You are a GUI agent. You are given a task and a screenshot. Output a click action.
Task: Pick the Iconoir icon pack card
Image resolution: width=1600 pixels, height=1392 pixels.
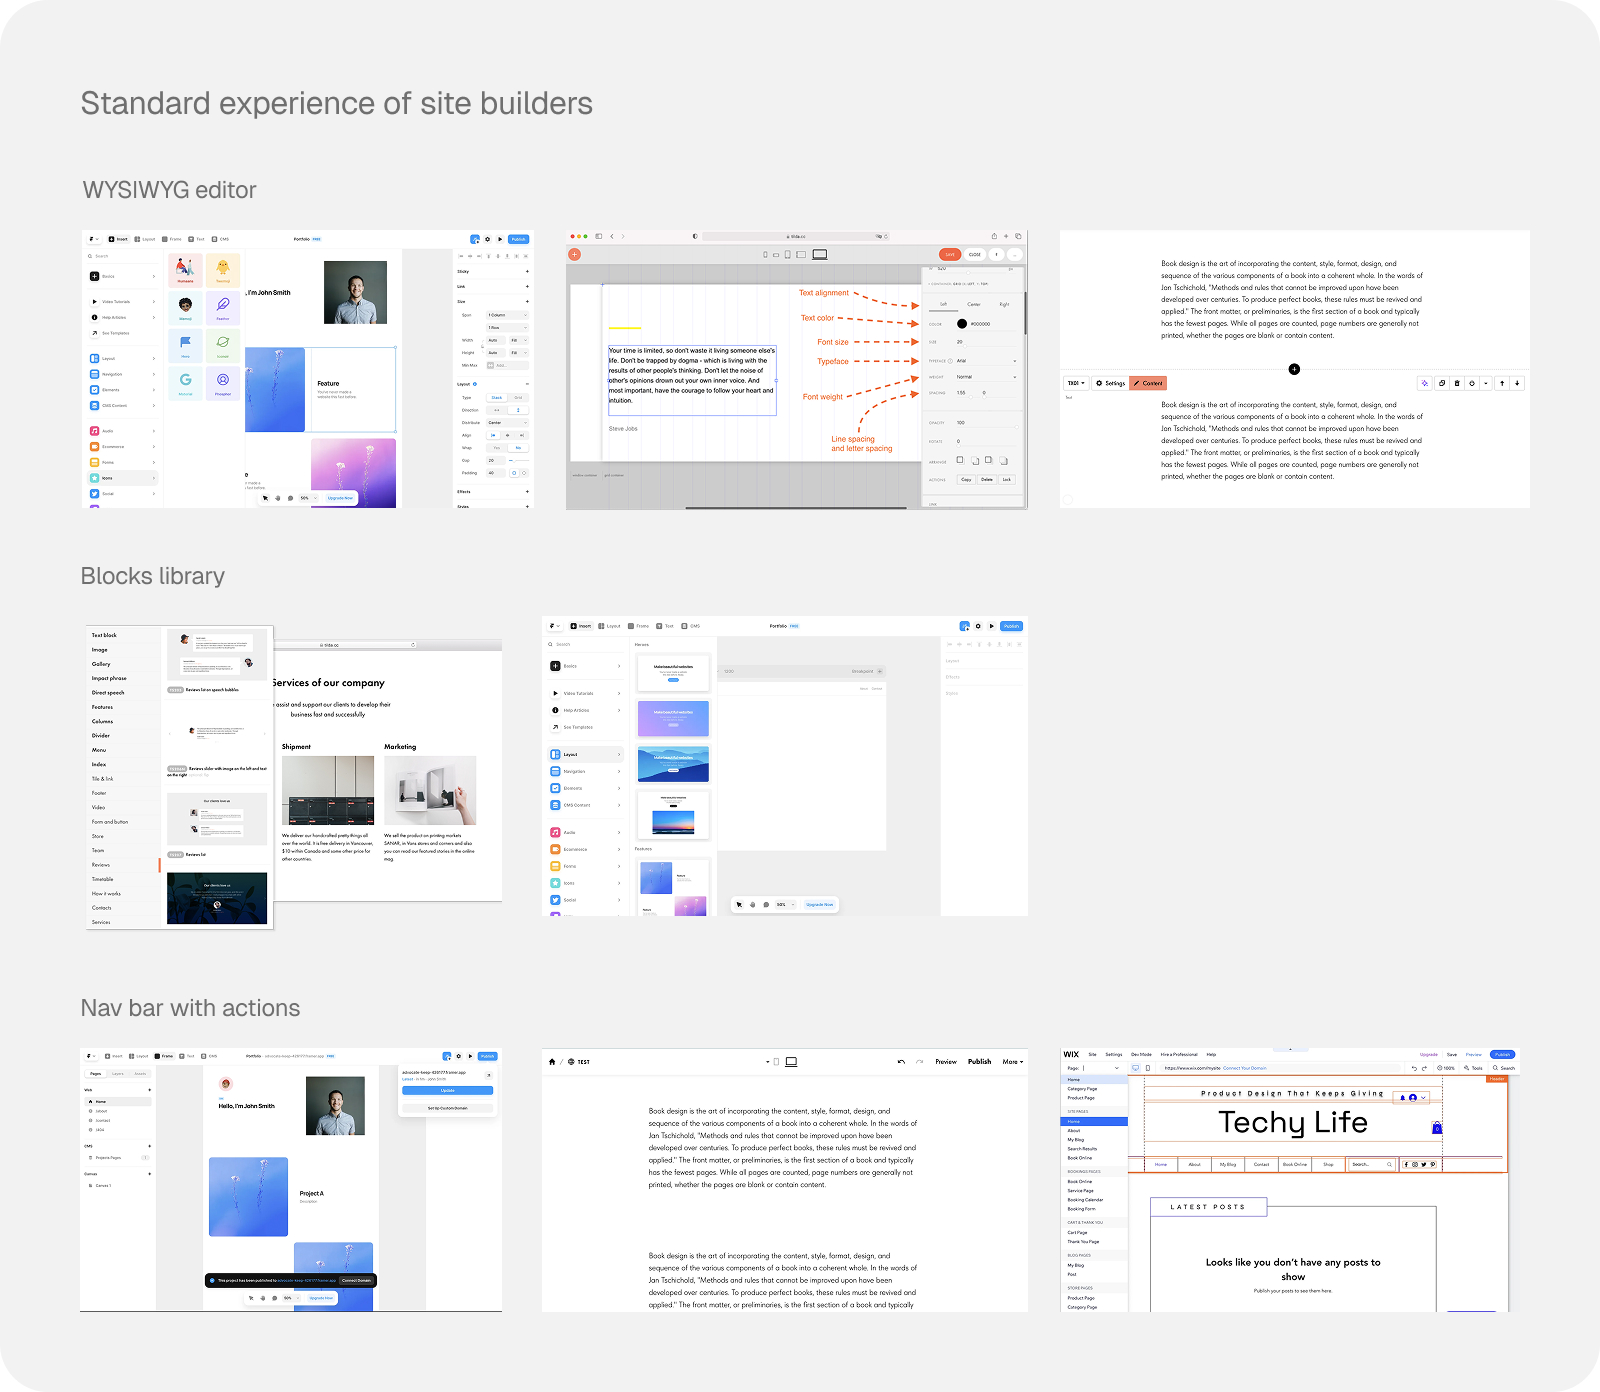[223, 345]
